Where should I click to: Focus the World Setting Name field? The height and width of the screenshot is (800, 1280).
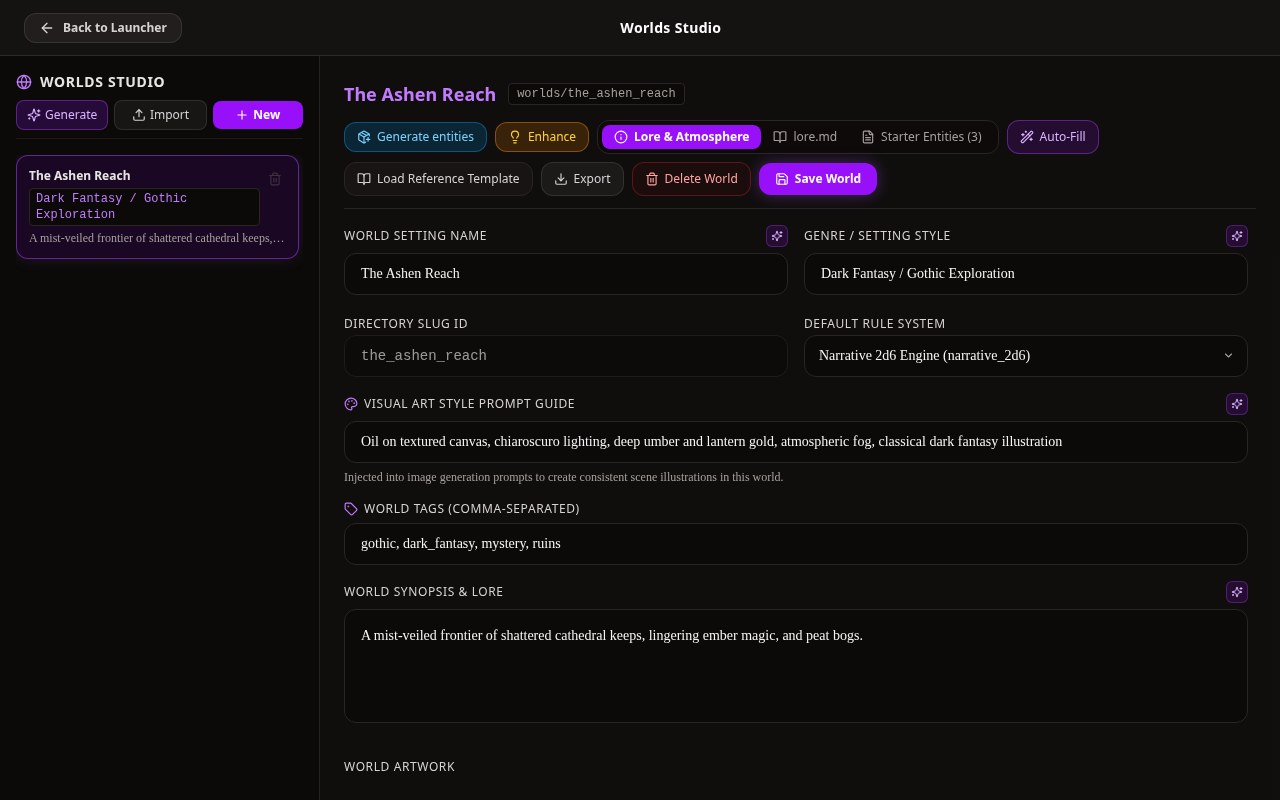coord(566,274)
